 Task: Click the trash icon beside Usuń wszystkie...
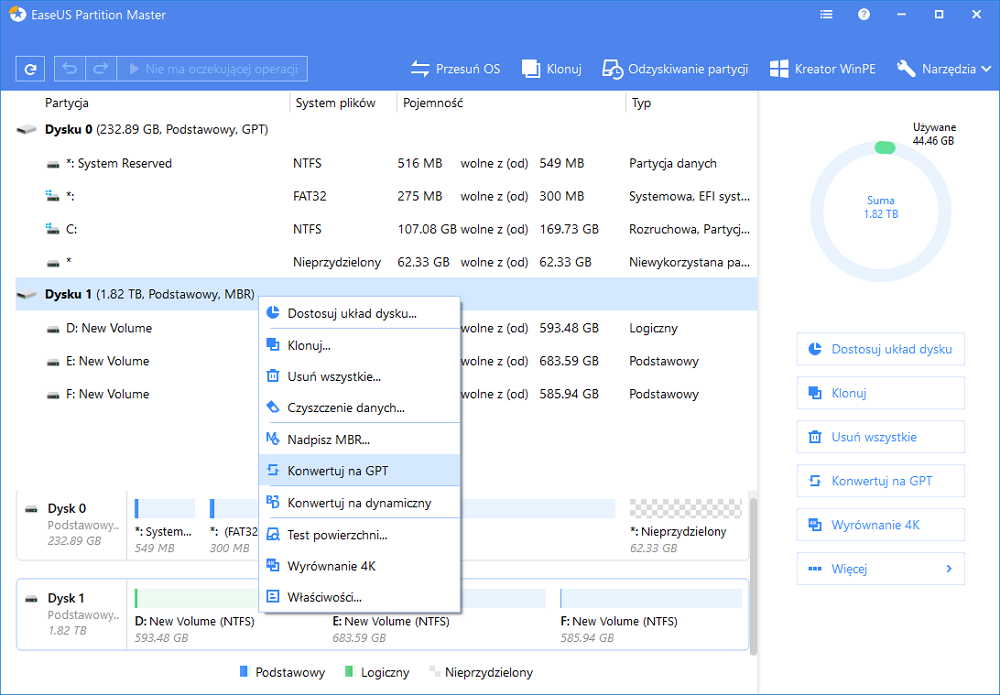(x=273, y=376)
